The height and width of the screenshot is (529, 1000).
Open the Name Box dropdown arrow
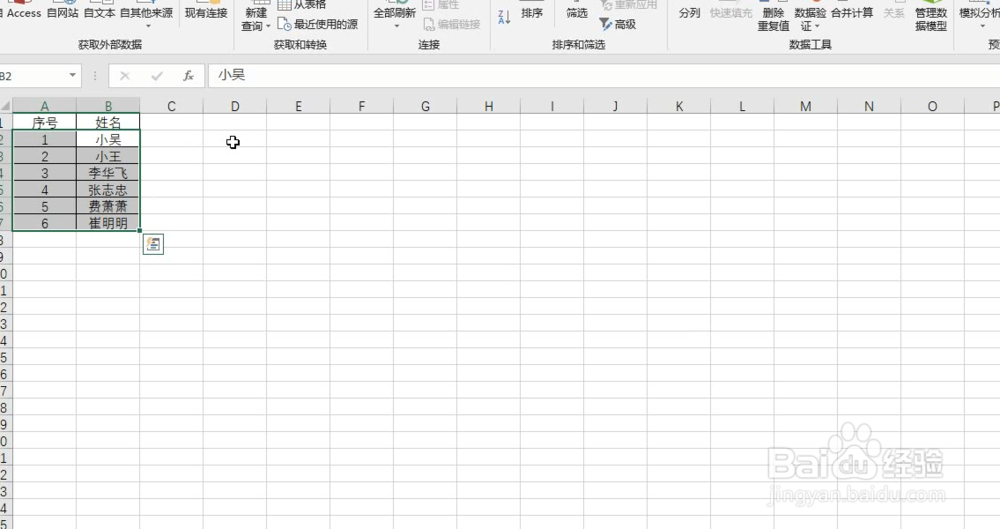pos(73,75)
